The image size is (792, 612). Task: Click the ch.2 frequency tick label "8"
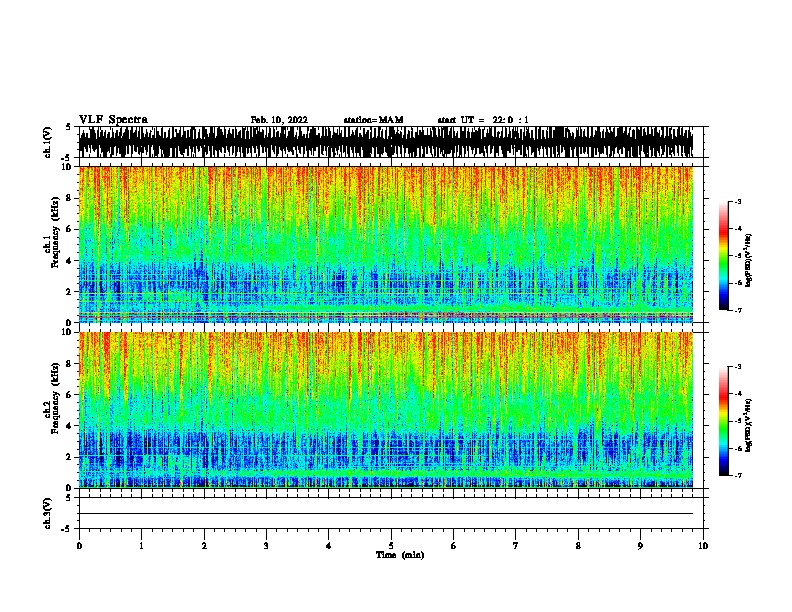click(69, 364)
